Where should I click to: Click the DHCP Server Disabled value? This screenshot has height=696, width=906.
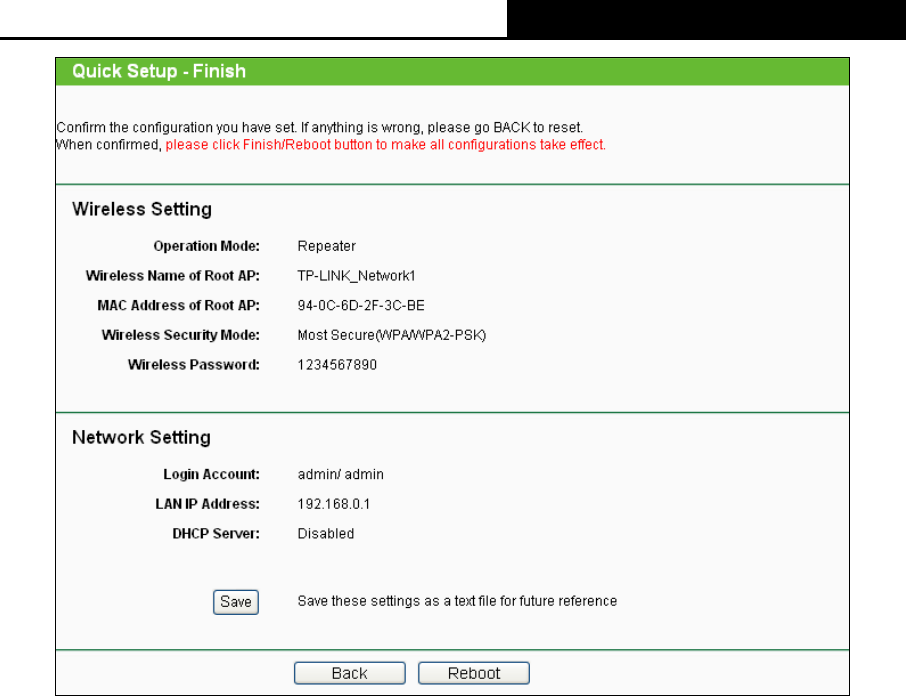tap(326, 534)
